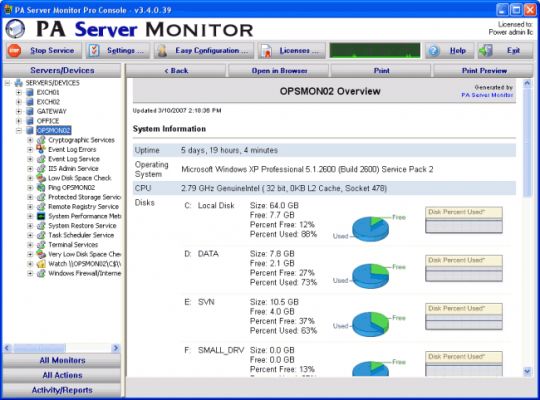Open the Settings dialog

tap(118, 51)
